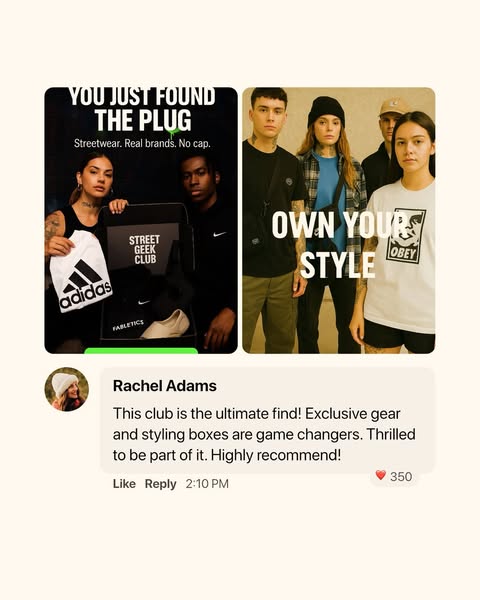Click the Adidas logo on the white bag
The image size is (480, 600).
click(x=86, y=285)
